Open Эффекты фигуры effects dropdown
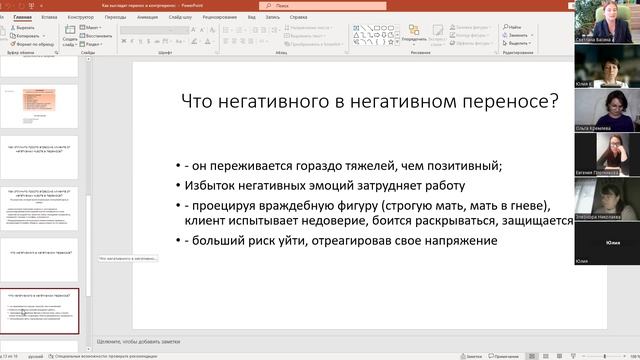This screenshot has width=640, height=360. click(471, 43)
